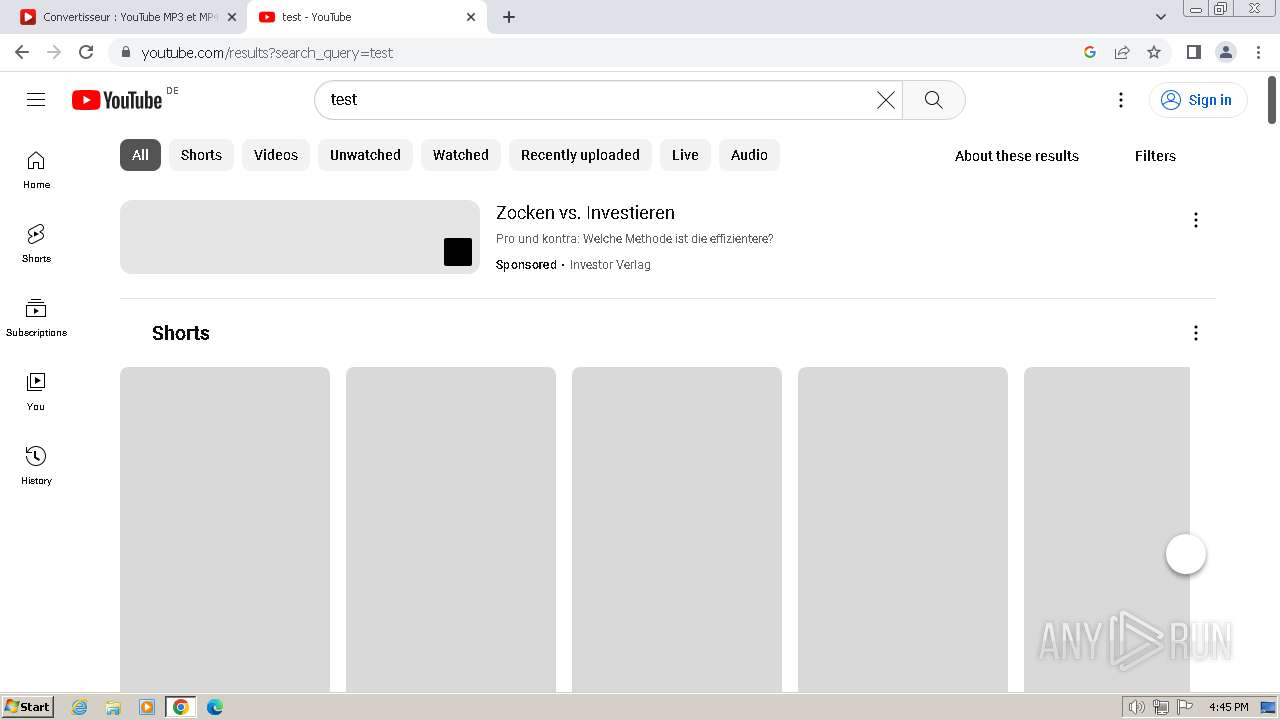
Task: Toggle the Chrome side panel
Action: (1194, 52)
